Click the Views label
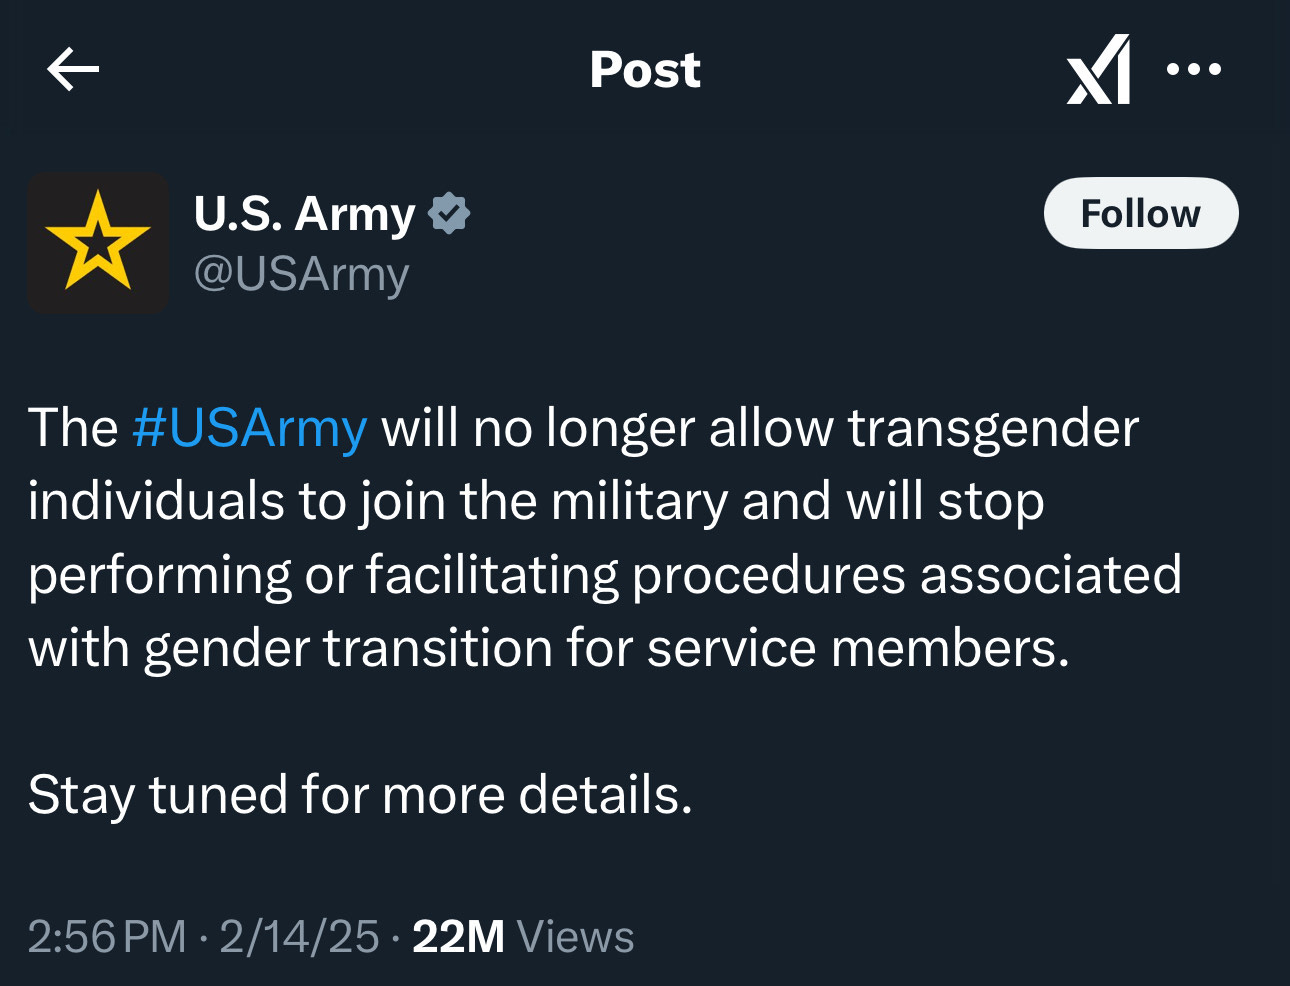 click(575, 937)
